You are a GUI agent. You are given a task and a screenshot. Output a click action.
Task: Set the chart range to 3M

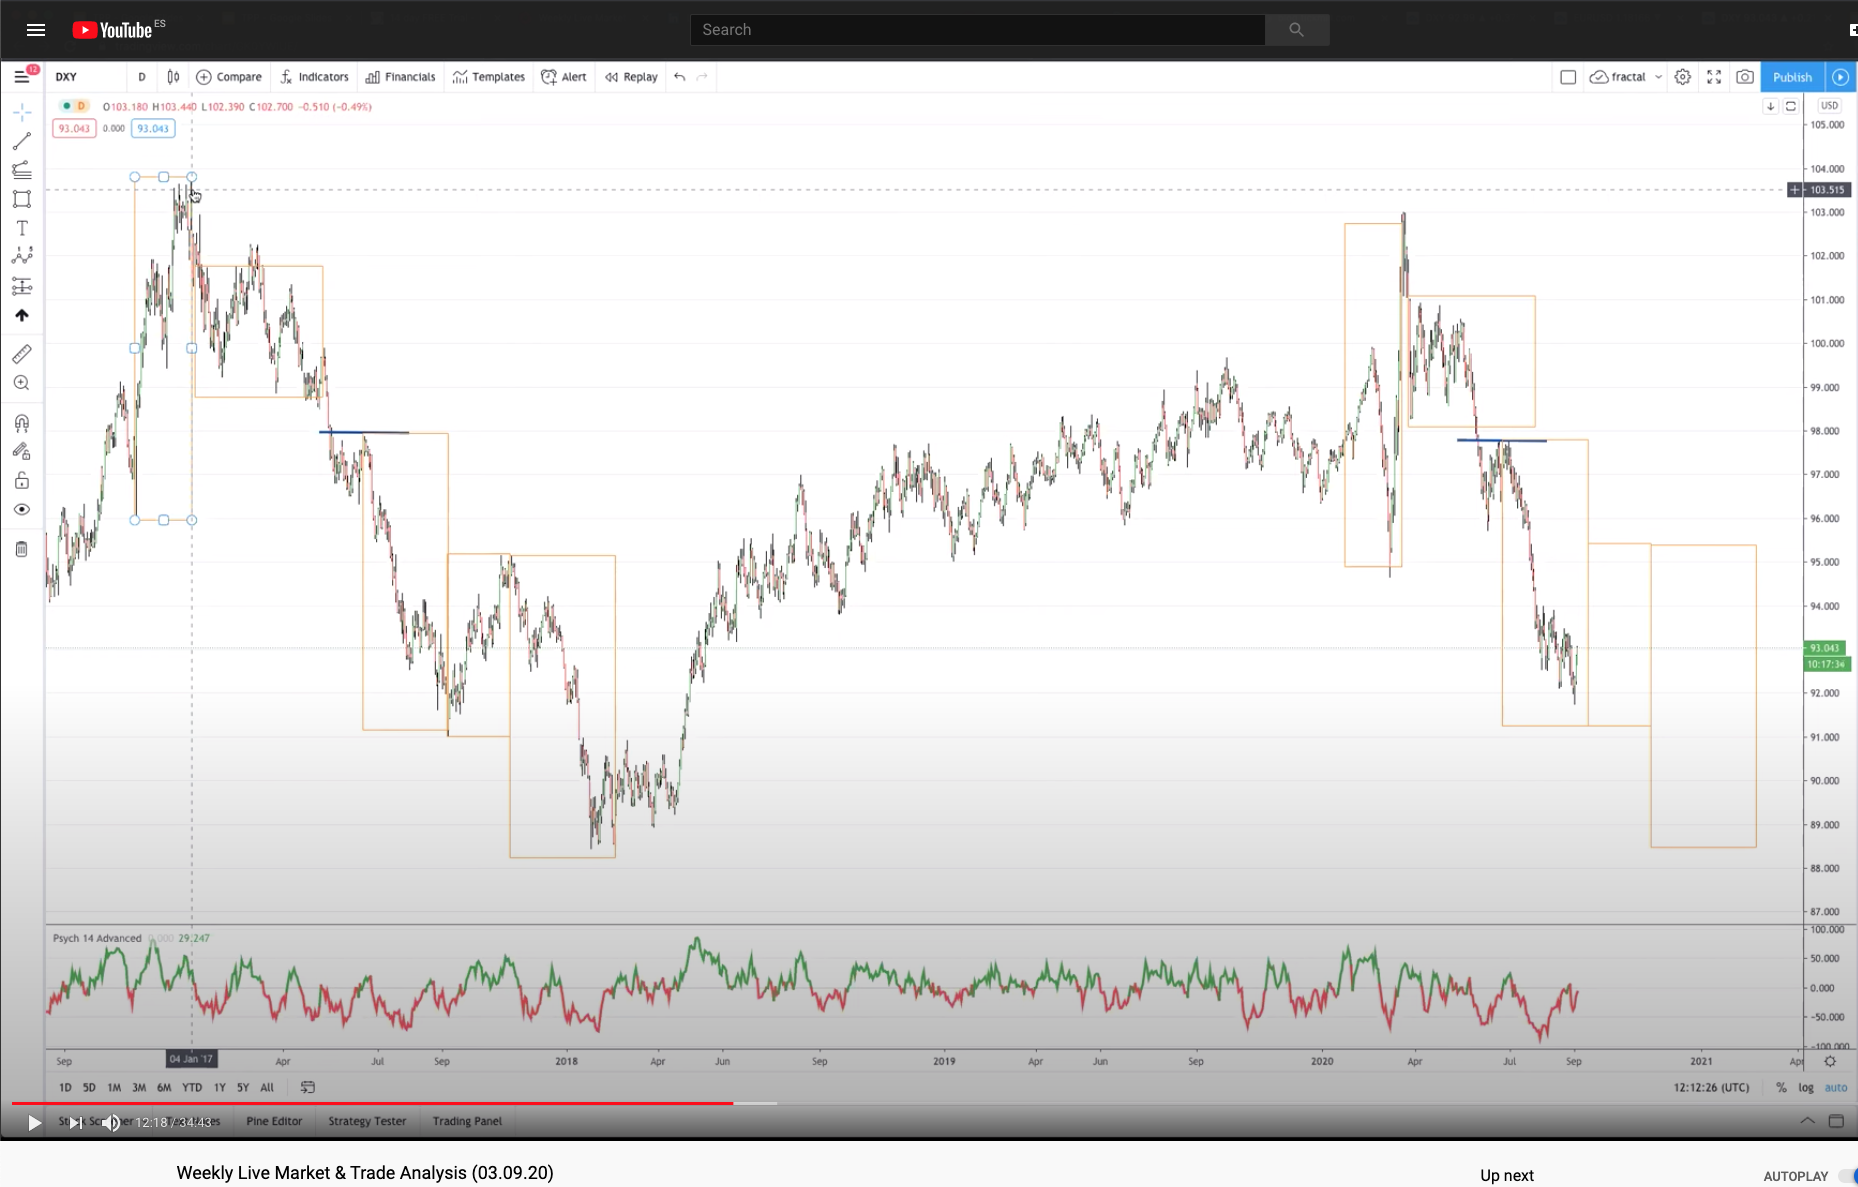point(139,1087)
